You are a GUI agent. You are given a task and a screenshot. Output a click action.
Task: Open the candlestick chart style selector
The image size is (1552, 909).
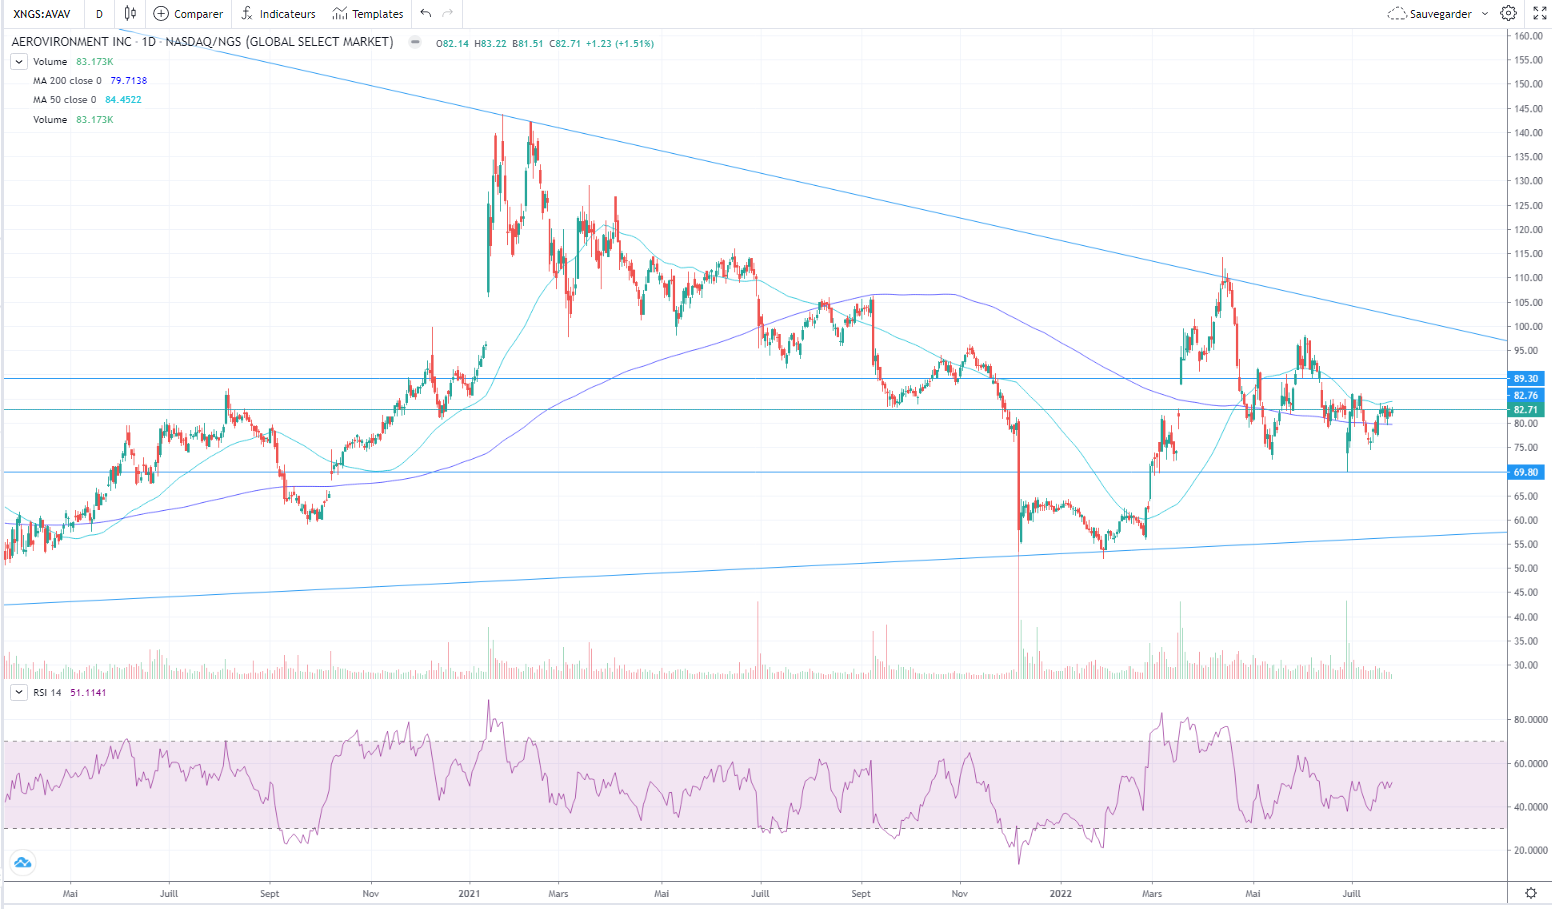(x=130, y=14)
